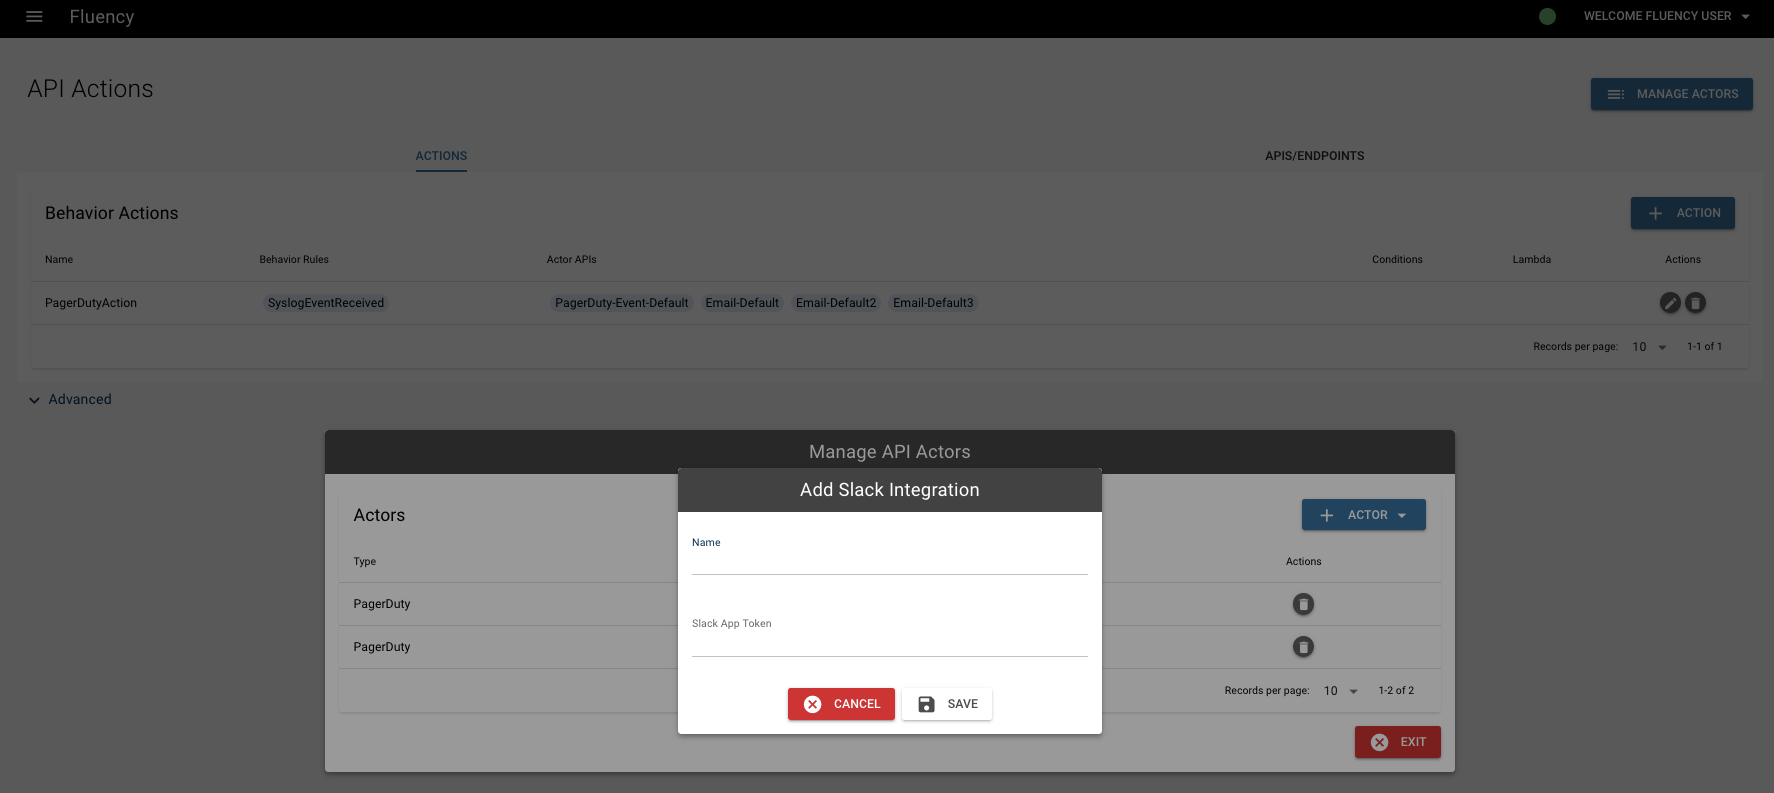Click the Slack App Token field
Image resolution: width=1774 pixels, height=793 pixels.
point(889,635)
